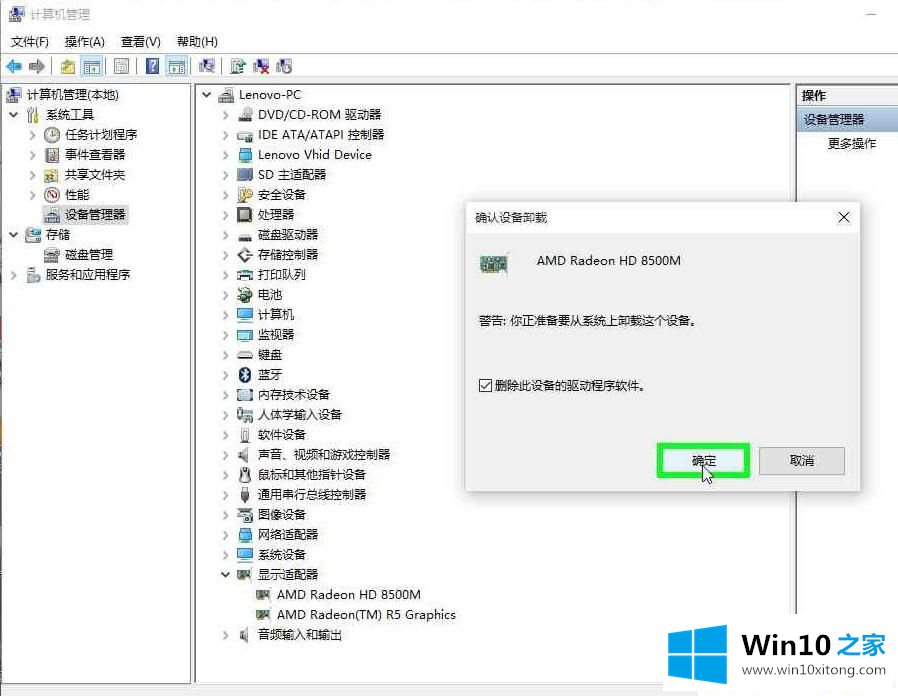This screenshot has height=696, width=898.
Task: Click the update driver software toolbar icon
Action: tap(238, 66)
